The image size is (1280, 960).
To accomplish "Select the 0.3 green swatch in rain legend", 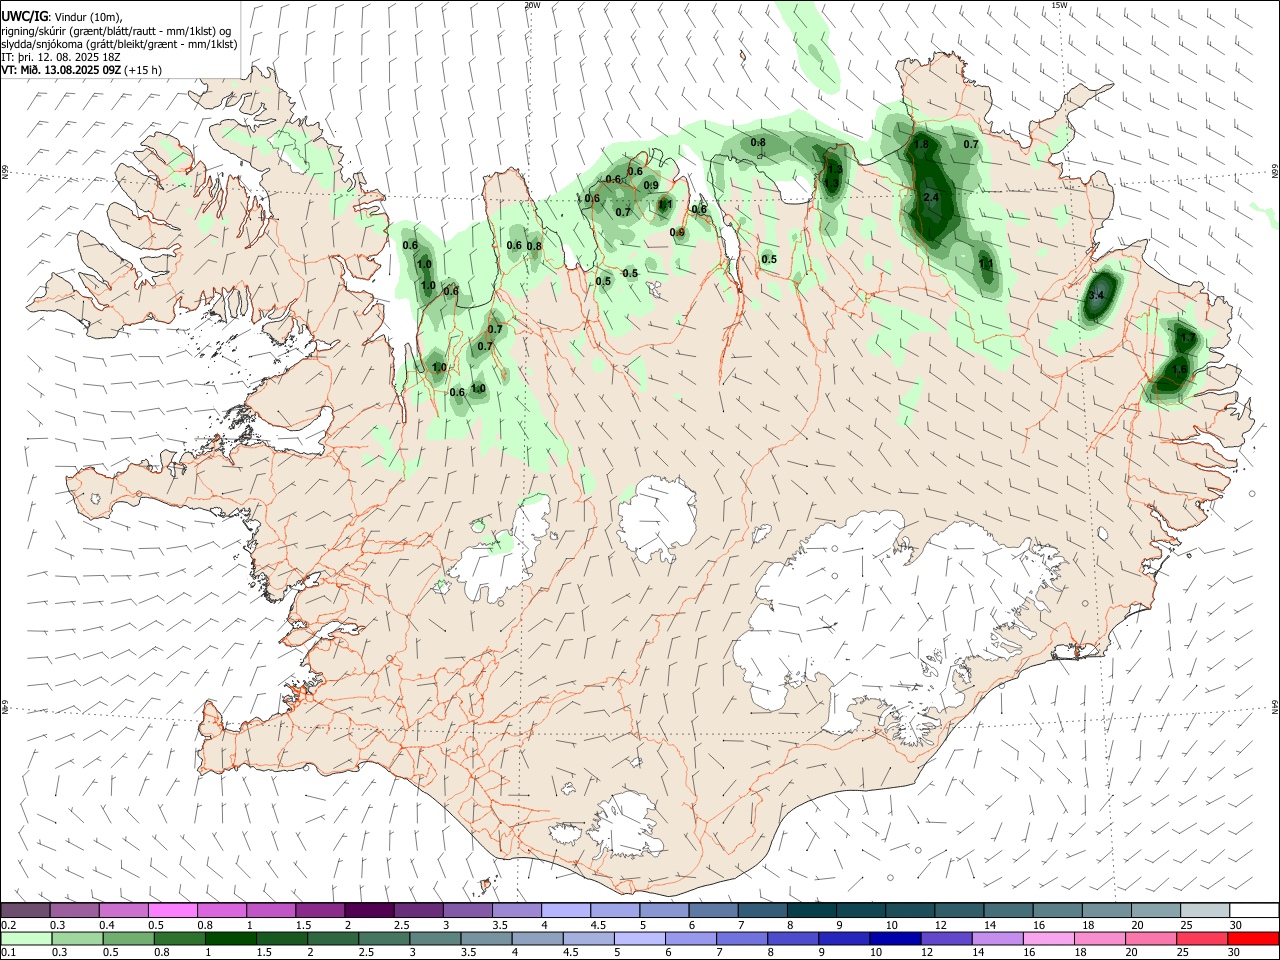I will point(76,938).
